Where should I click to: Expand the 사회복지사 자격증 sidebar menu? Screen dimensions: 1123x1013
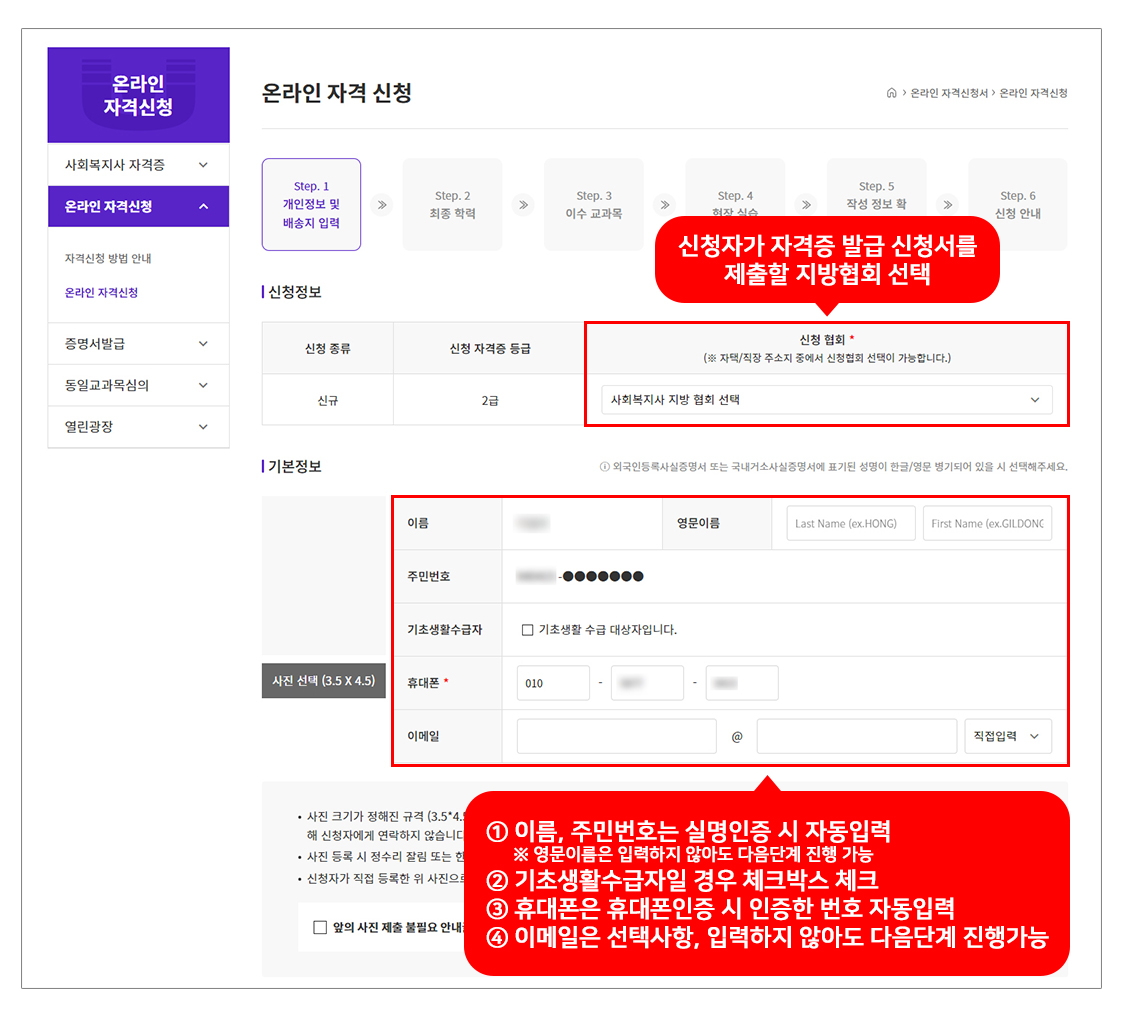138,165
